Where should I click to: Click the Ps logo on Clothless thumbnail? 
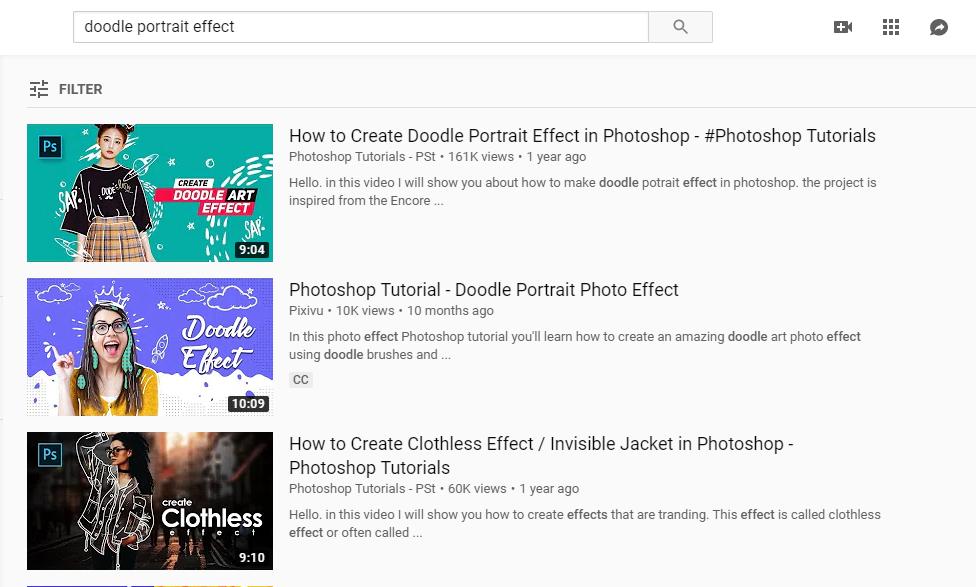(50, 454)
